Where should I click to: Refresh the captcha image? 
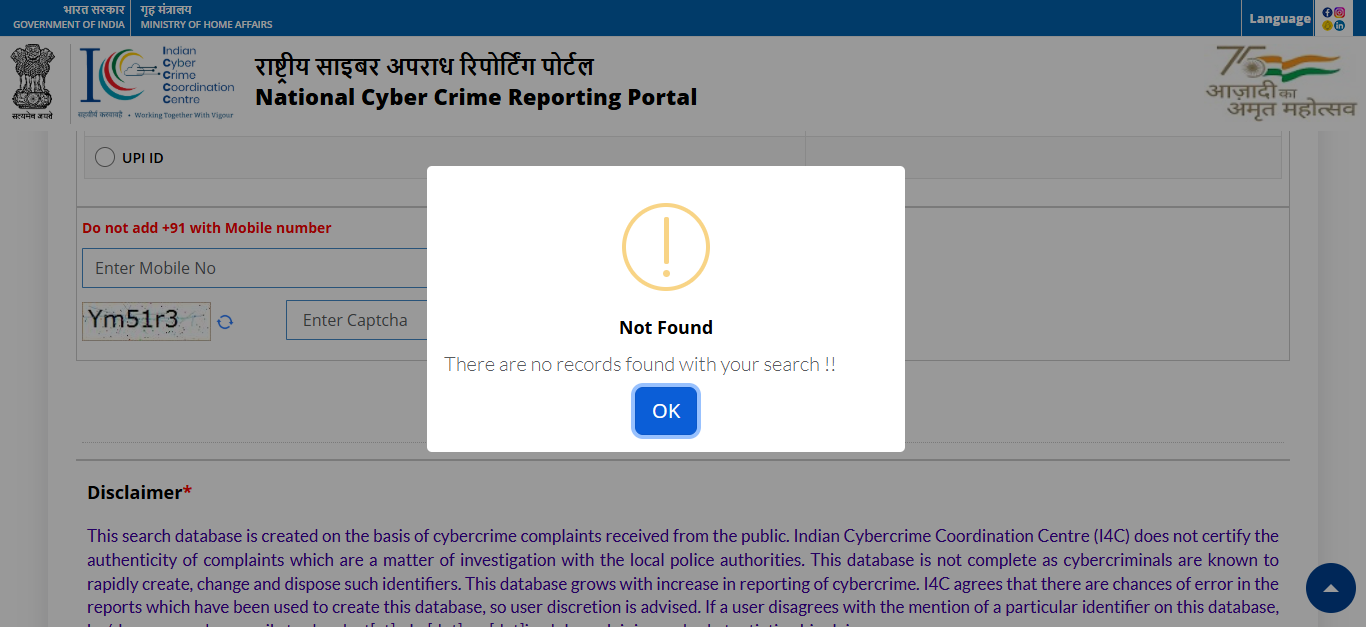225,321
